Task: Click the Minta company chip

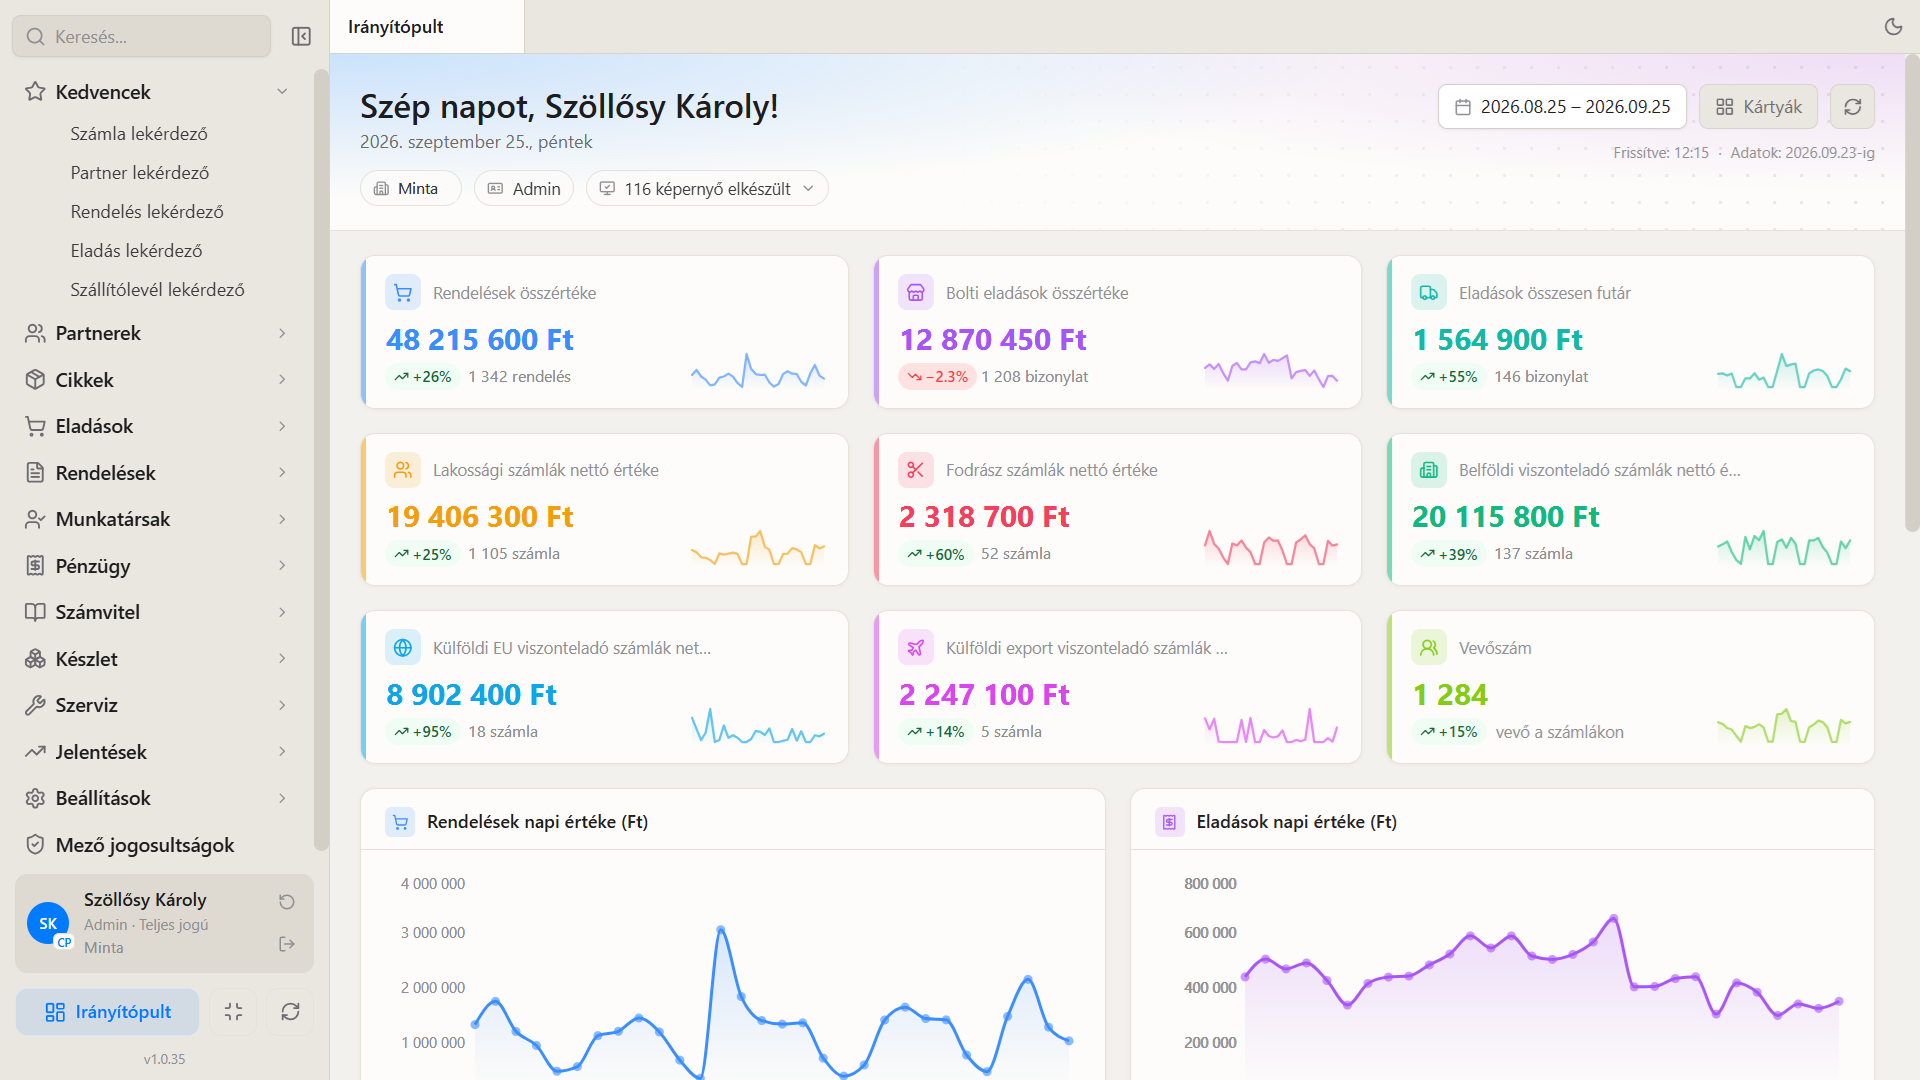Action: coord(410,189)
